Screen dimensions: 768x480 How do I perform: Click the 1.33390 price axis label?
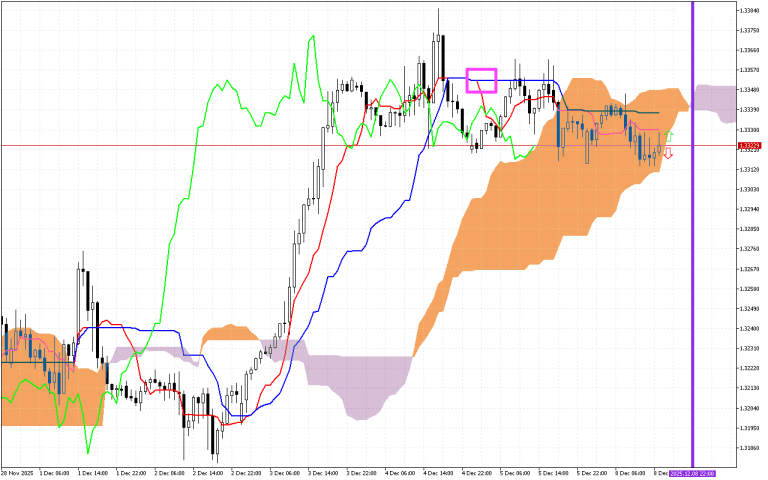(749, 110)
